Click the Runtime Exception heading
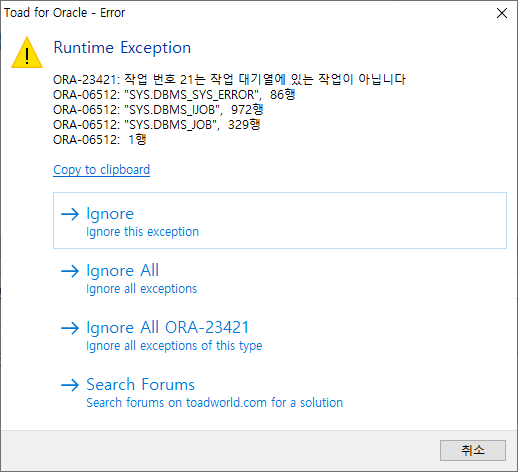The width and height of the screenshot is (518, 472). pyautogui.click(x=122, y=48)
